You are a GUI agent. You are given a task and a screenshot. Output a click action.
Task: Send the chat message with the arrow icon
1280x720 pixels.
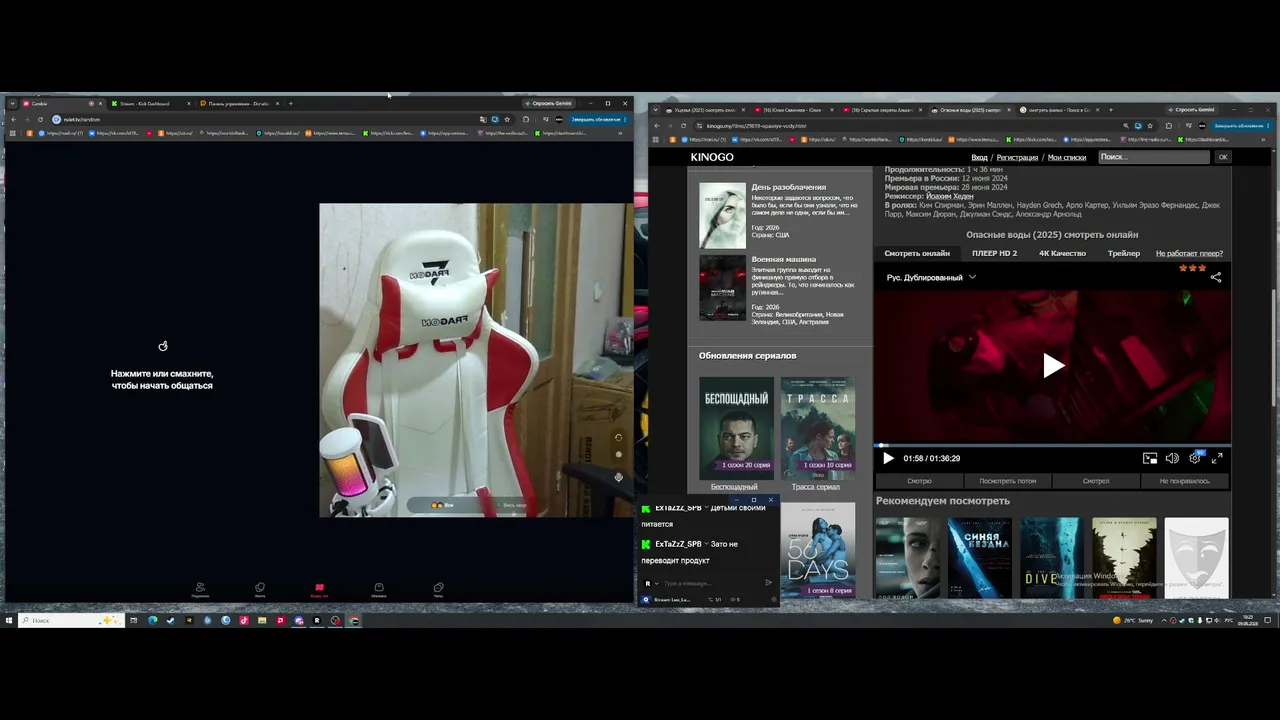tap(768, 583)
